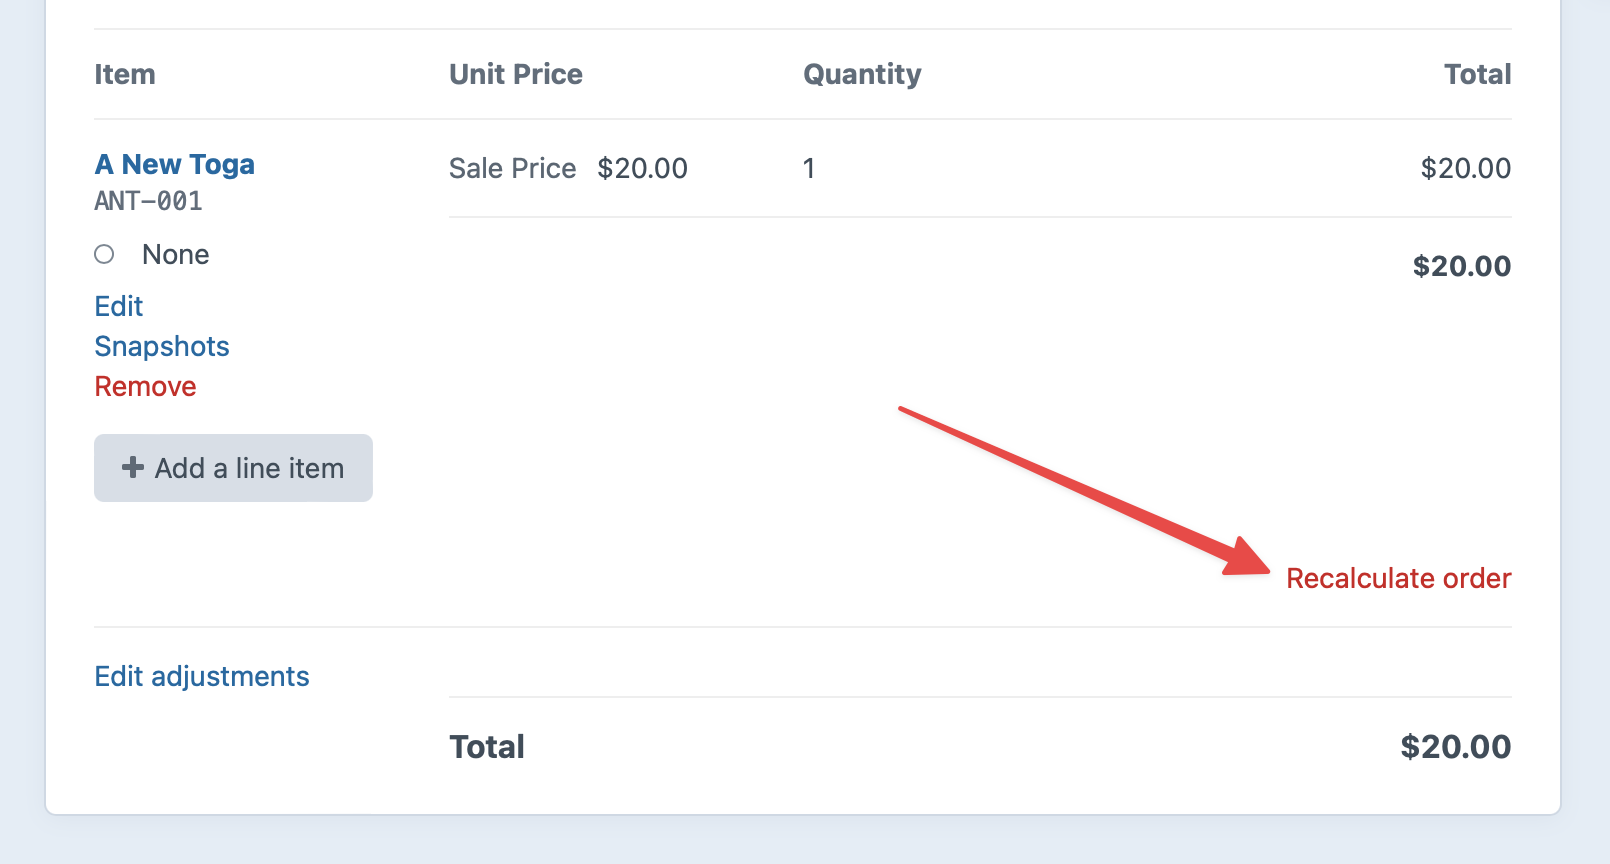Click the Unit Price column header

516,74
